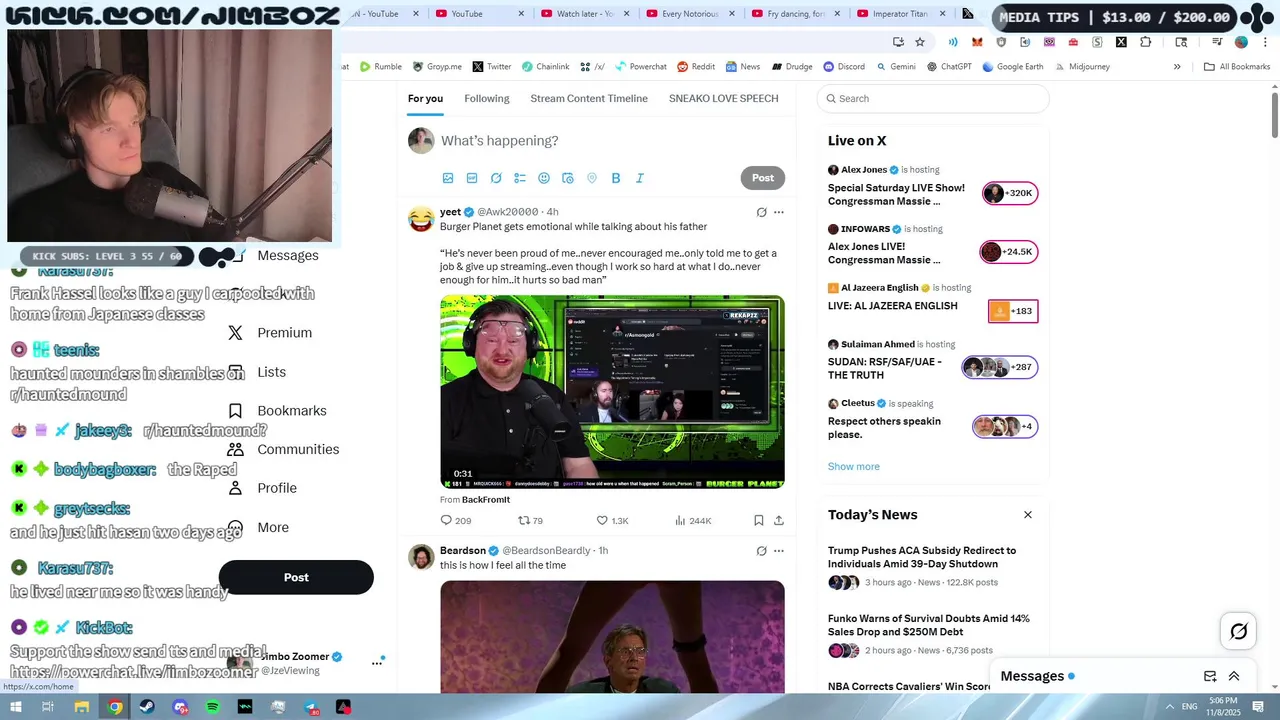Dismiss the Today's News panel

click(1027, 515)
